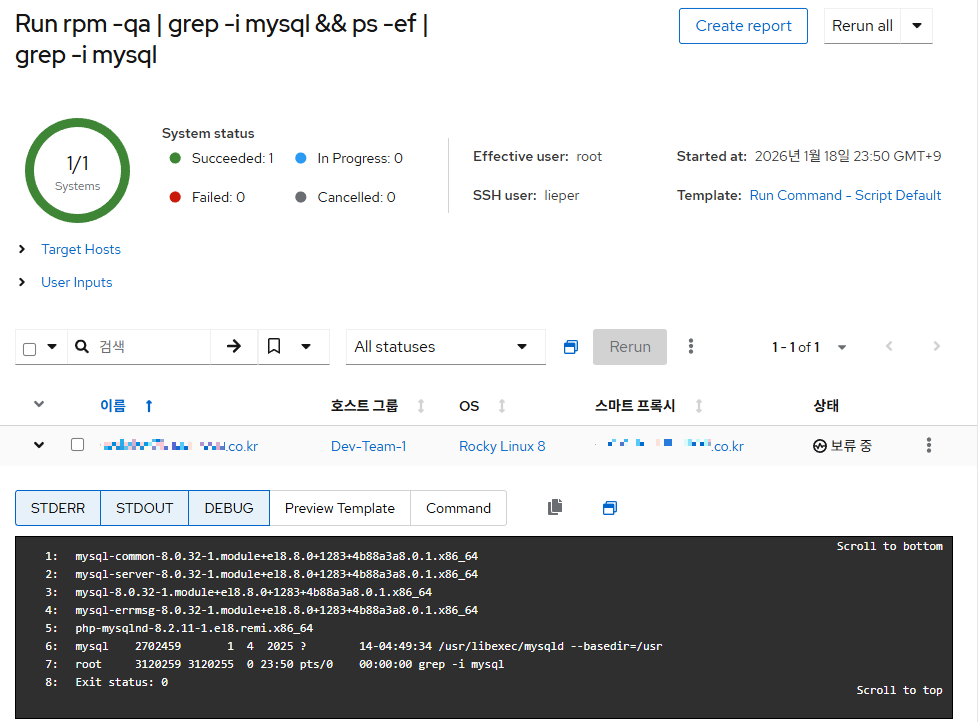Open the host row kebab actions menu

928,445
